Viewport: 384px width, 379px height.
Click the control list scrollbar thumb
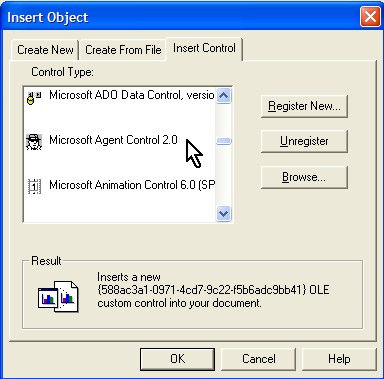point(223,142)
